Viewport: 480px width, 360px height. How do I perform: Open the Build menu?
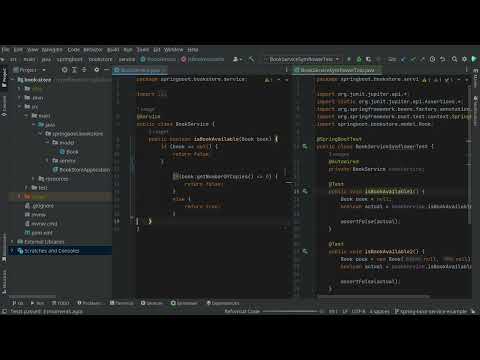tap(113, 49)
